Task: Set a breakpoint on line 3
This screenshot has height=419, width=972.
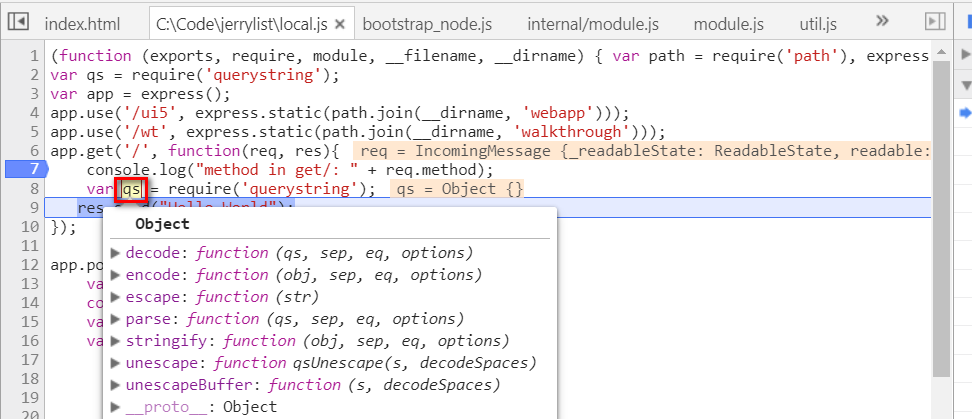Action: click(x=33, y=94)
